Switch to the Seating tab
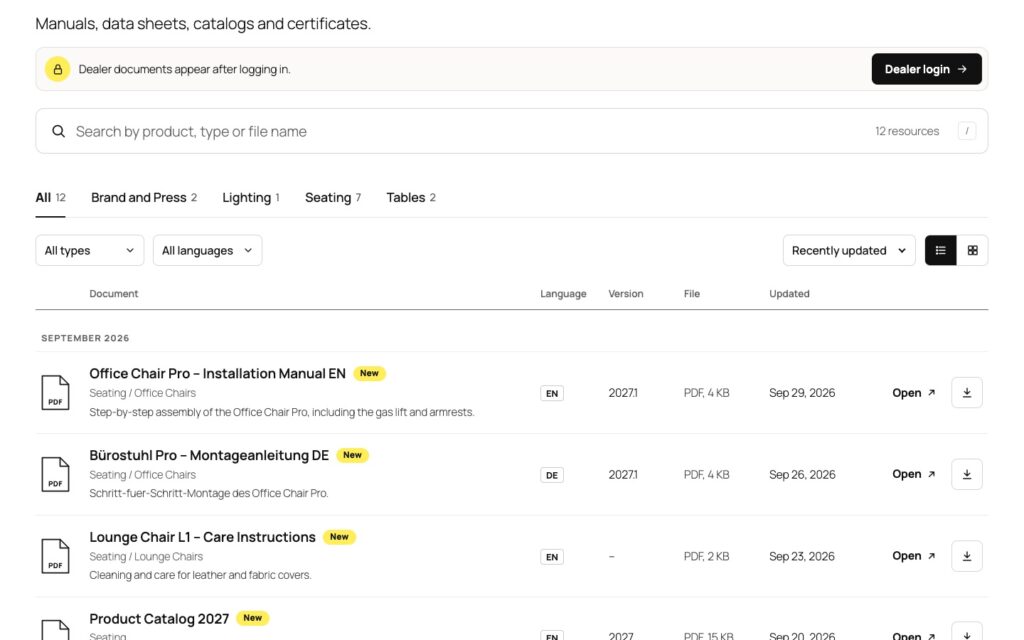The image size is (1024, 640). point(333,197)
